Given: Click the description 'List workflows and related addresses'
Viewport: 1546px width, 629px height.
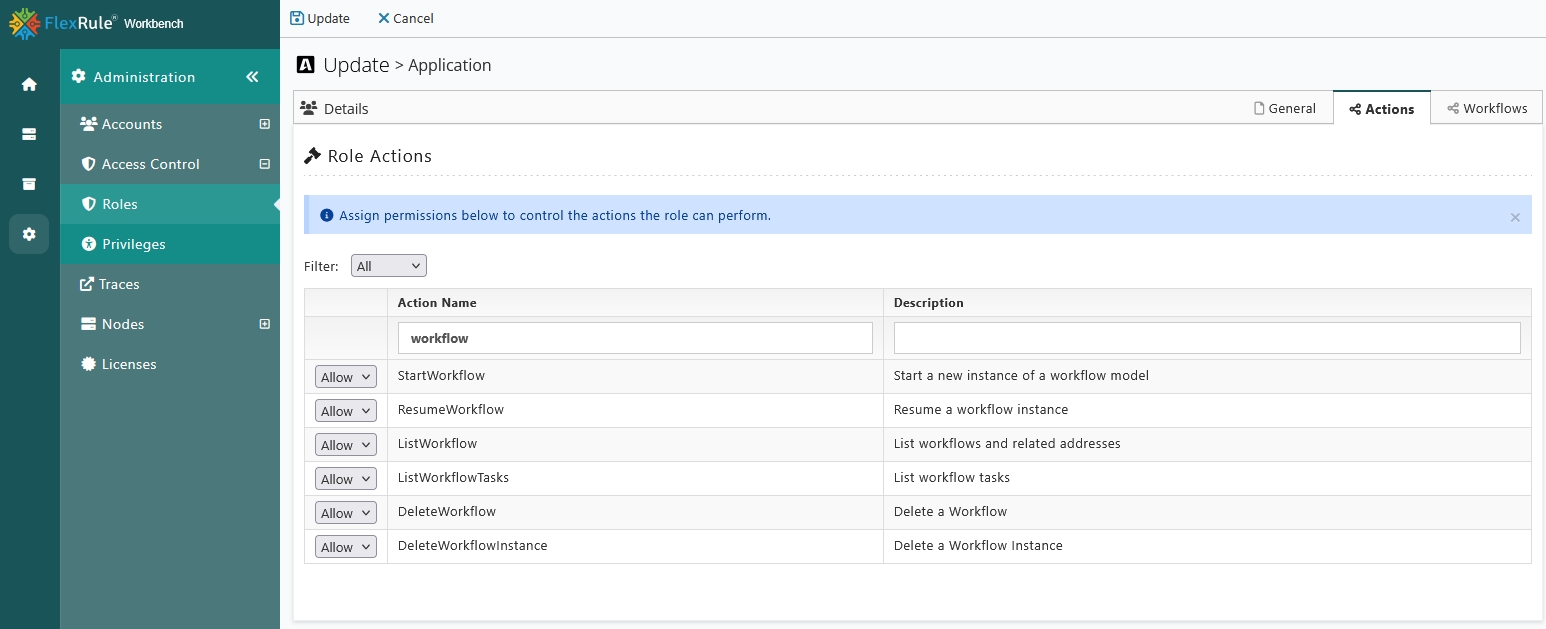Looking at the screenshot, I should 1007,444.
